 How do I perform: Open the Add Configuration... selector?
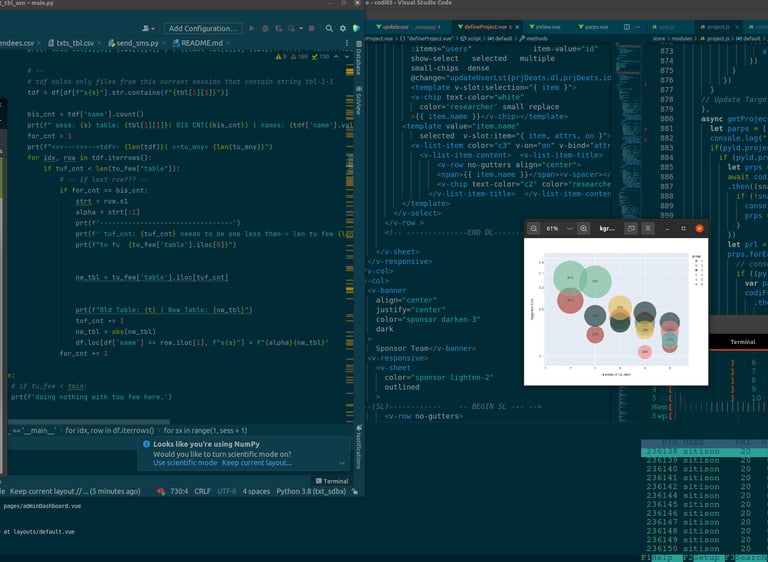click(203, 28)
